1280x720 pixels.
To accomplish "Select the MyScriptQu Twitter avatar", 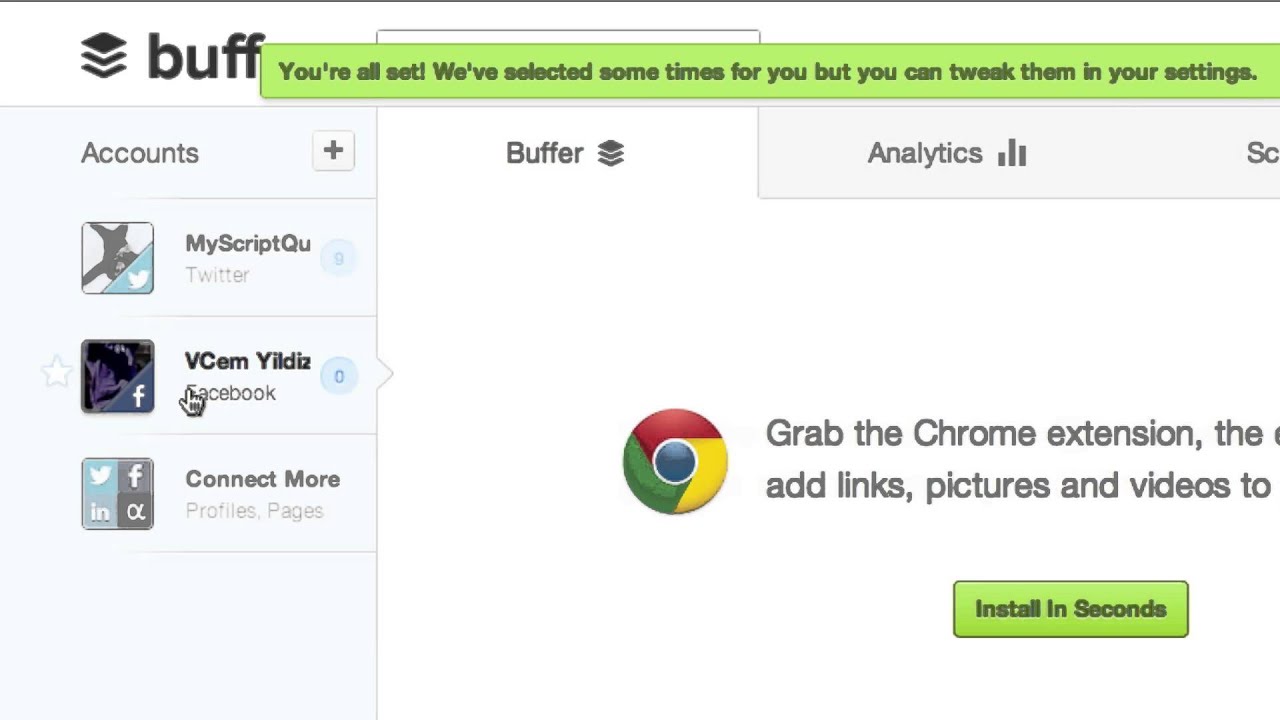I will tap(118, 258).
